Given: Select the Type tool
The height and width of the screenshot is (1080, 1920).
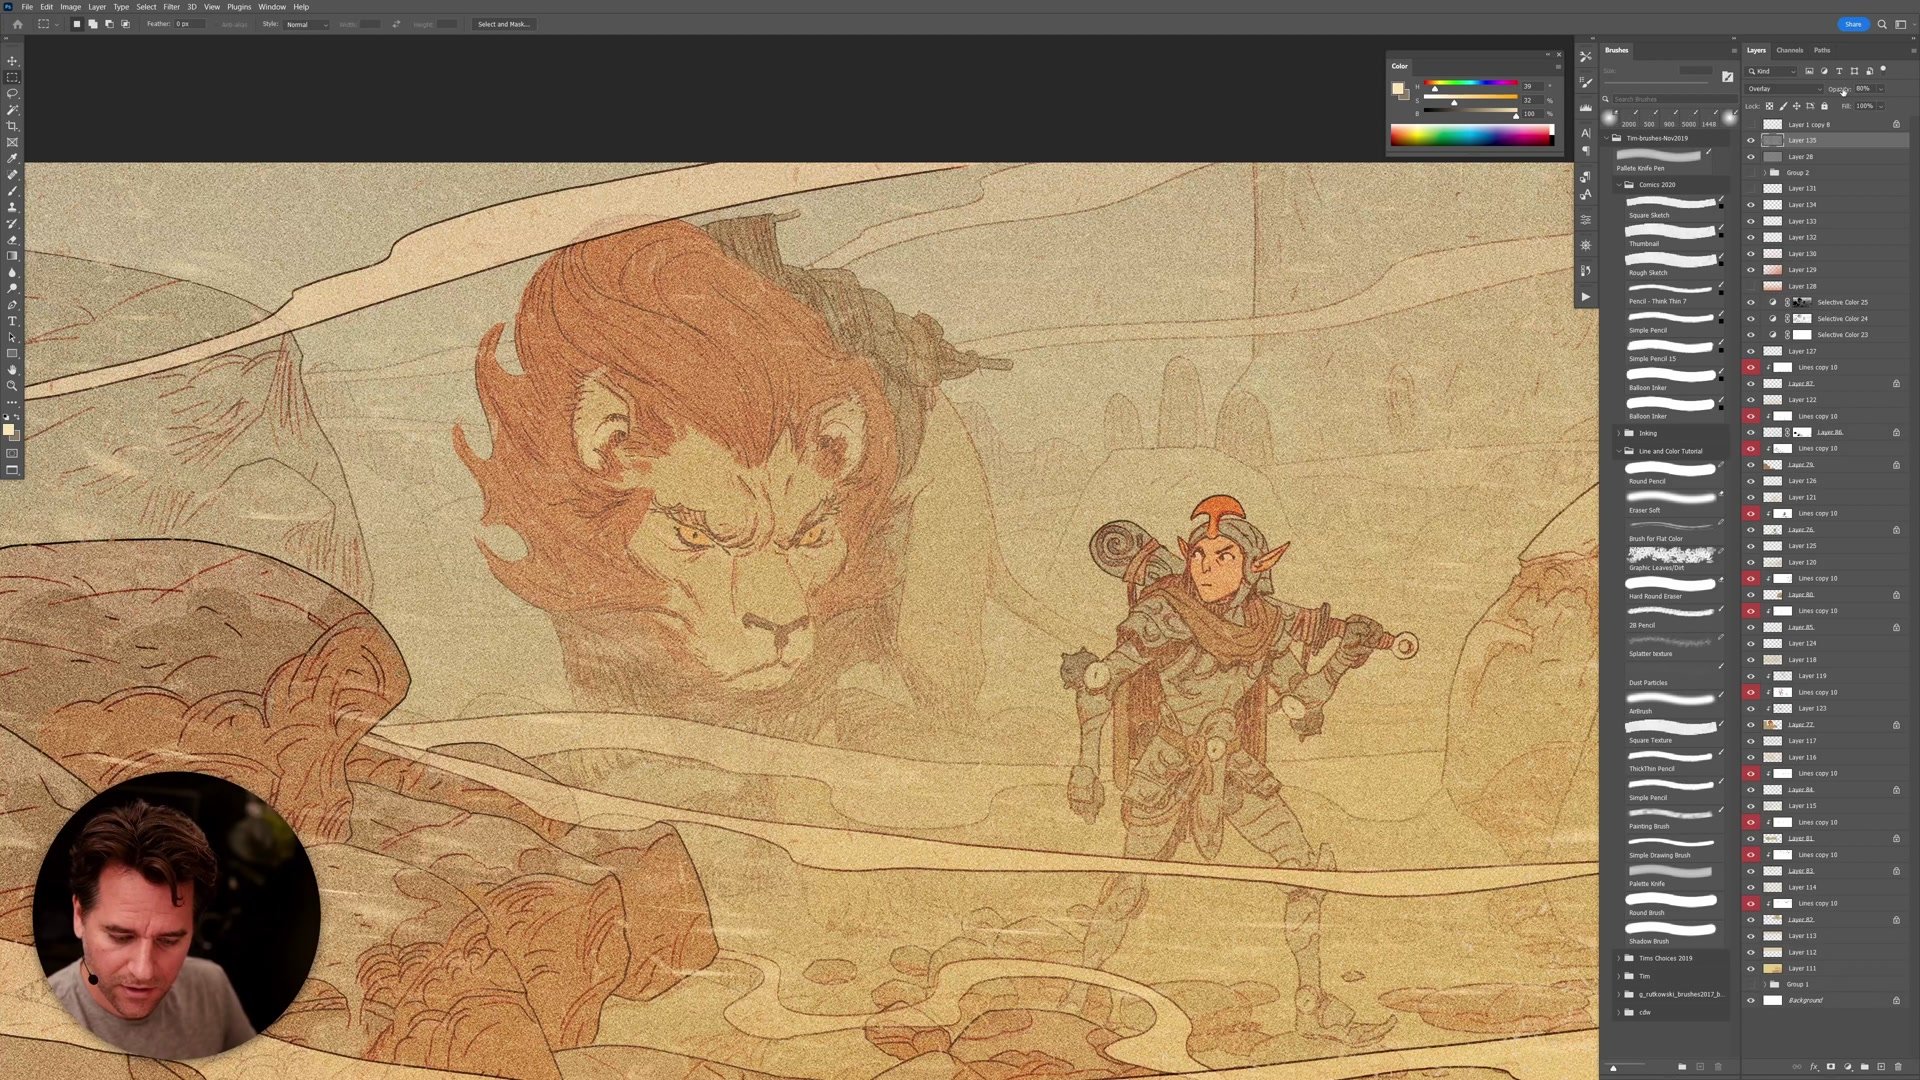Looking at the screenshot, I should coord(12,321).
